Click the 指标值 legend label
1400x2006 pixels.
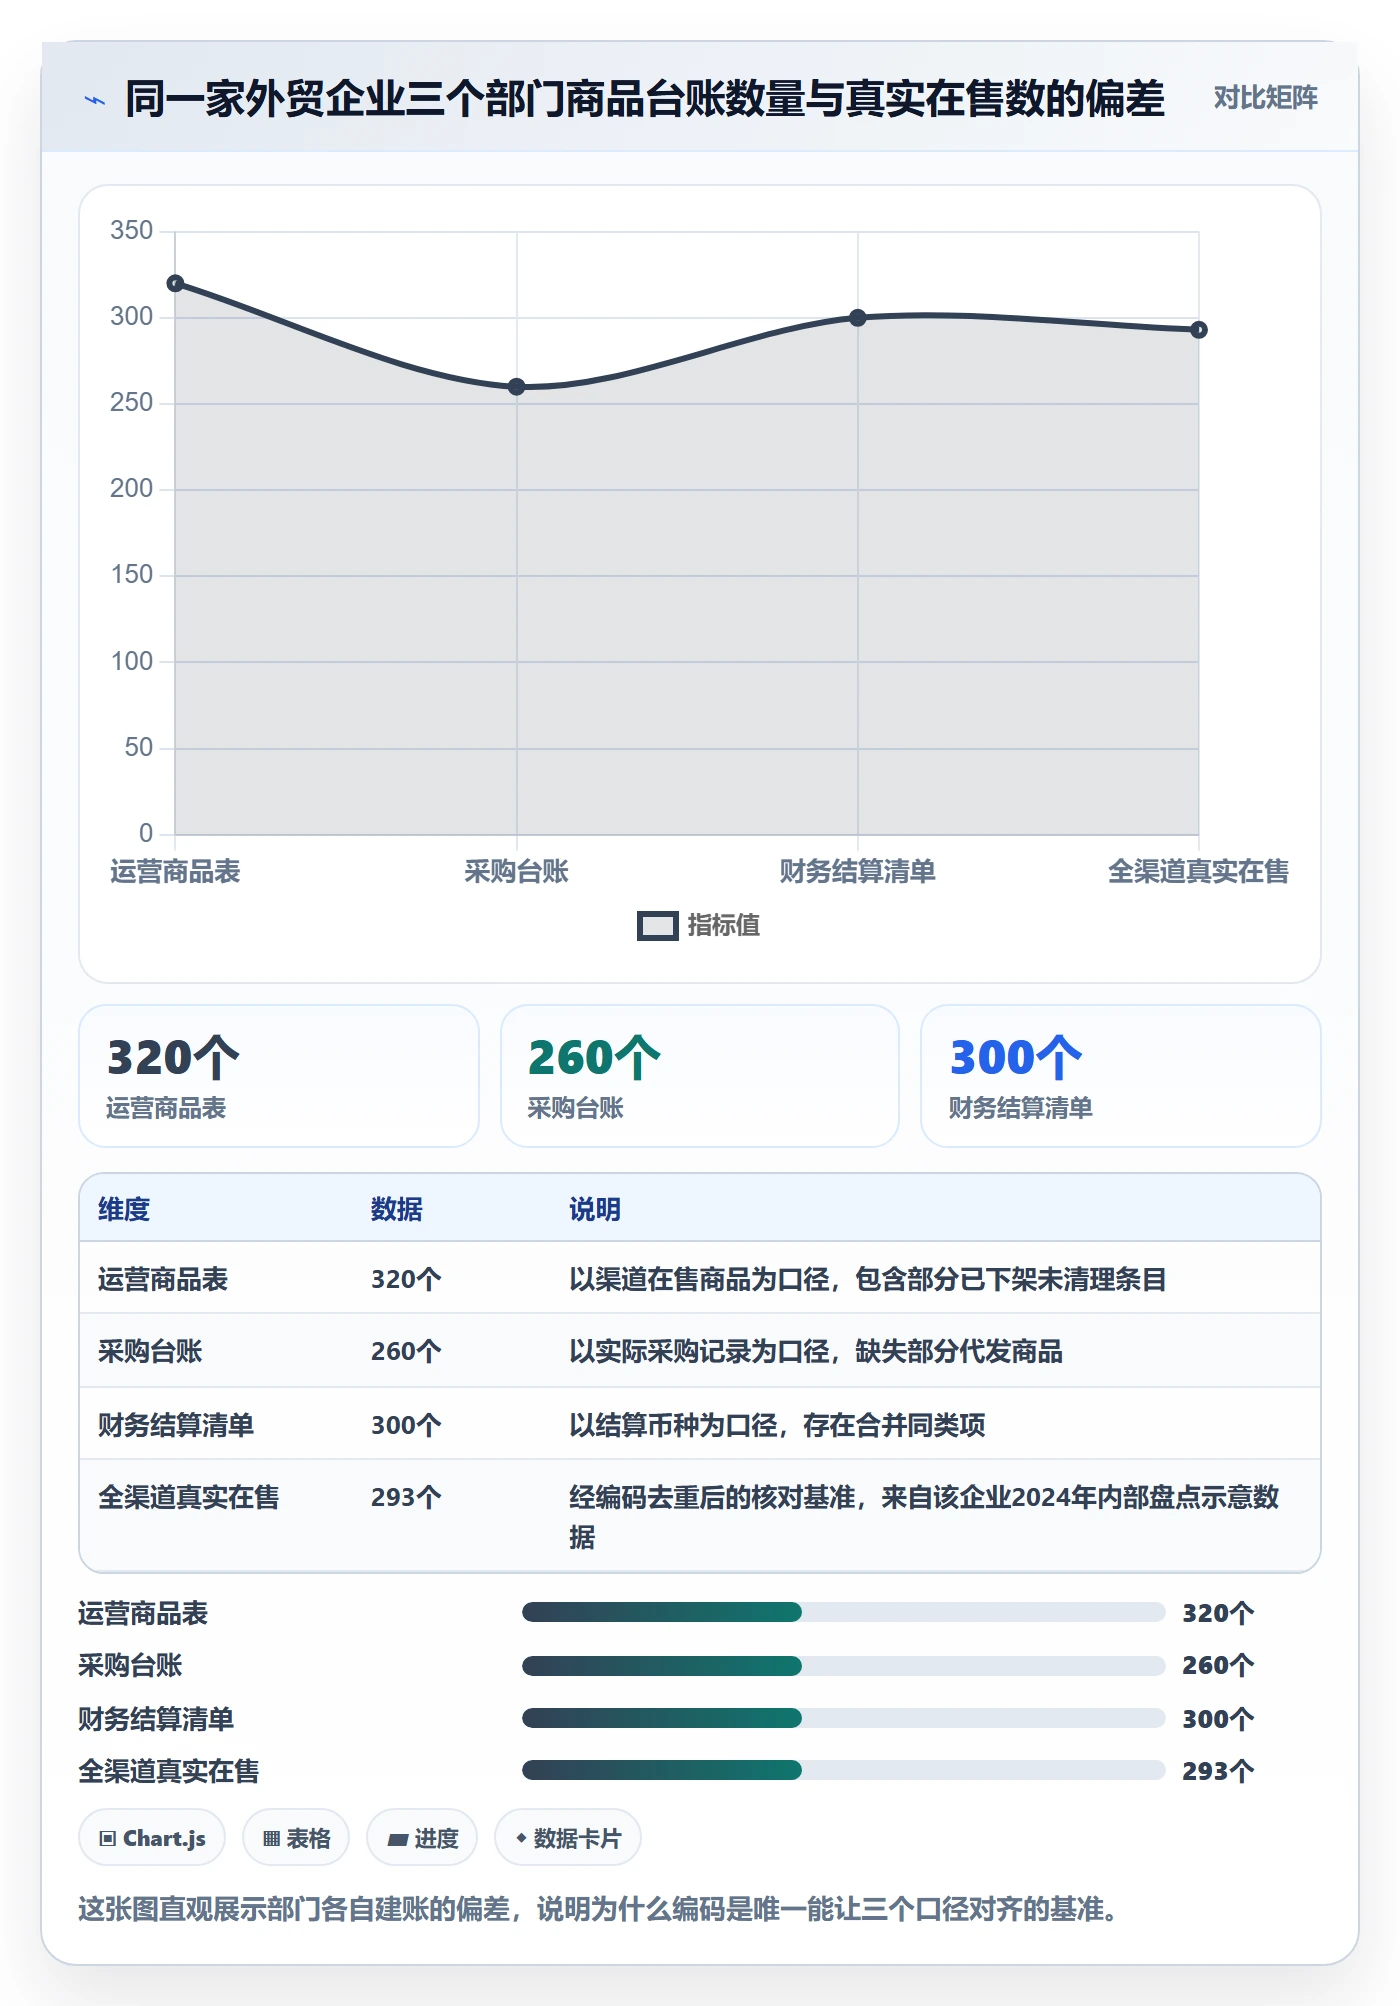pos(723,926)
